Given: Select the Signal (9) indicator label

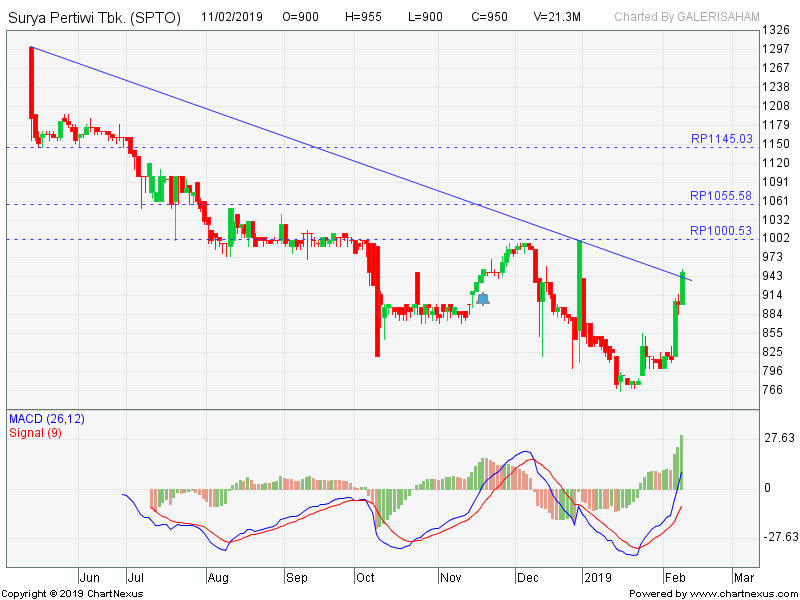Looking at the screenshot, I should (x=37, y=432).
